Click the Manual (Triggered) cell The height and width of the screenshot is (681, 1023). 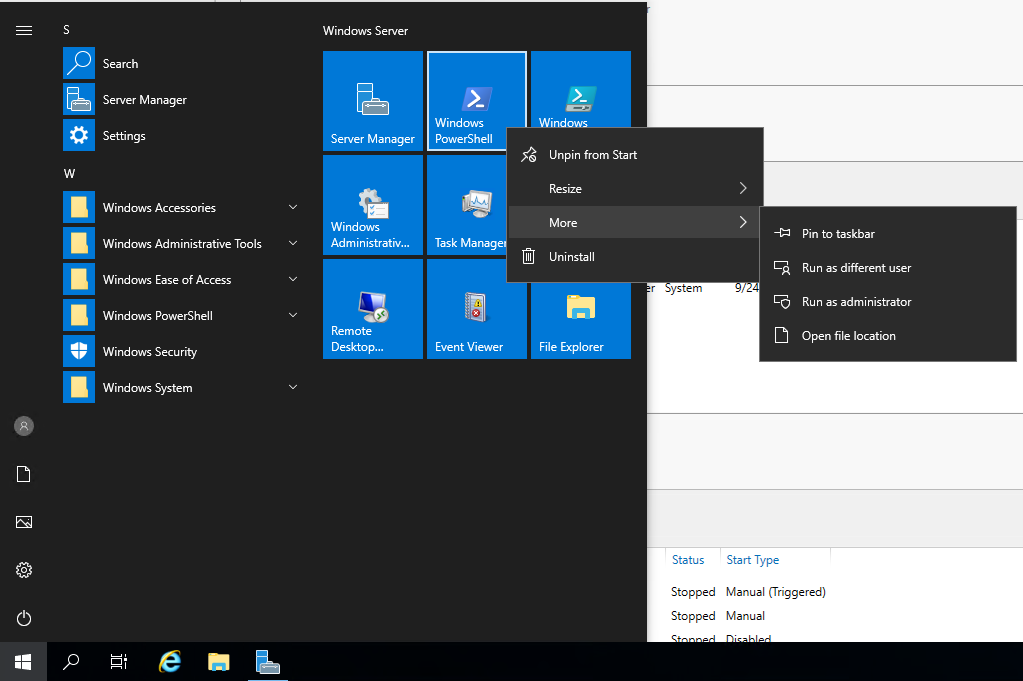click(776, 592)
